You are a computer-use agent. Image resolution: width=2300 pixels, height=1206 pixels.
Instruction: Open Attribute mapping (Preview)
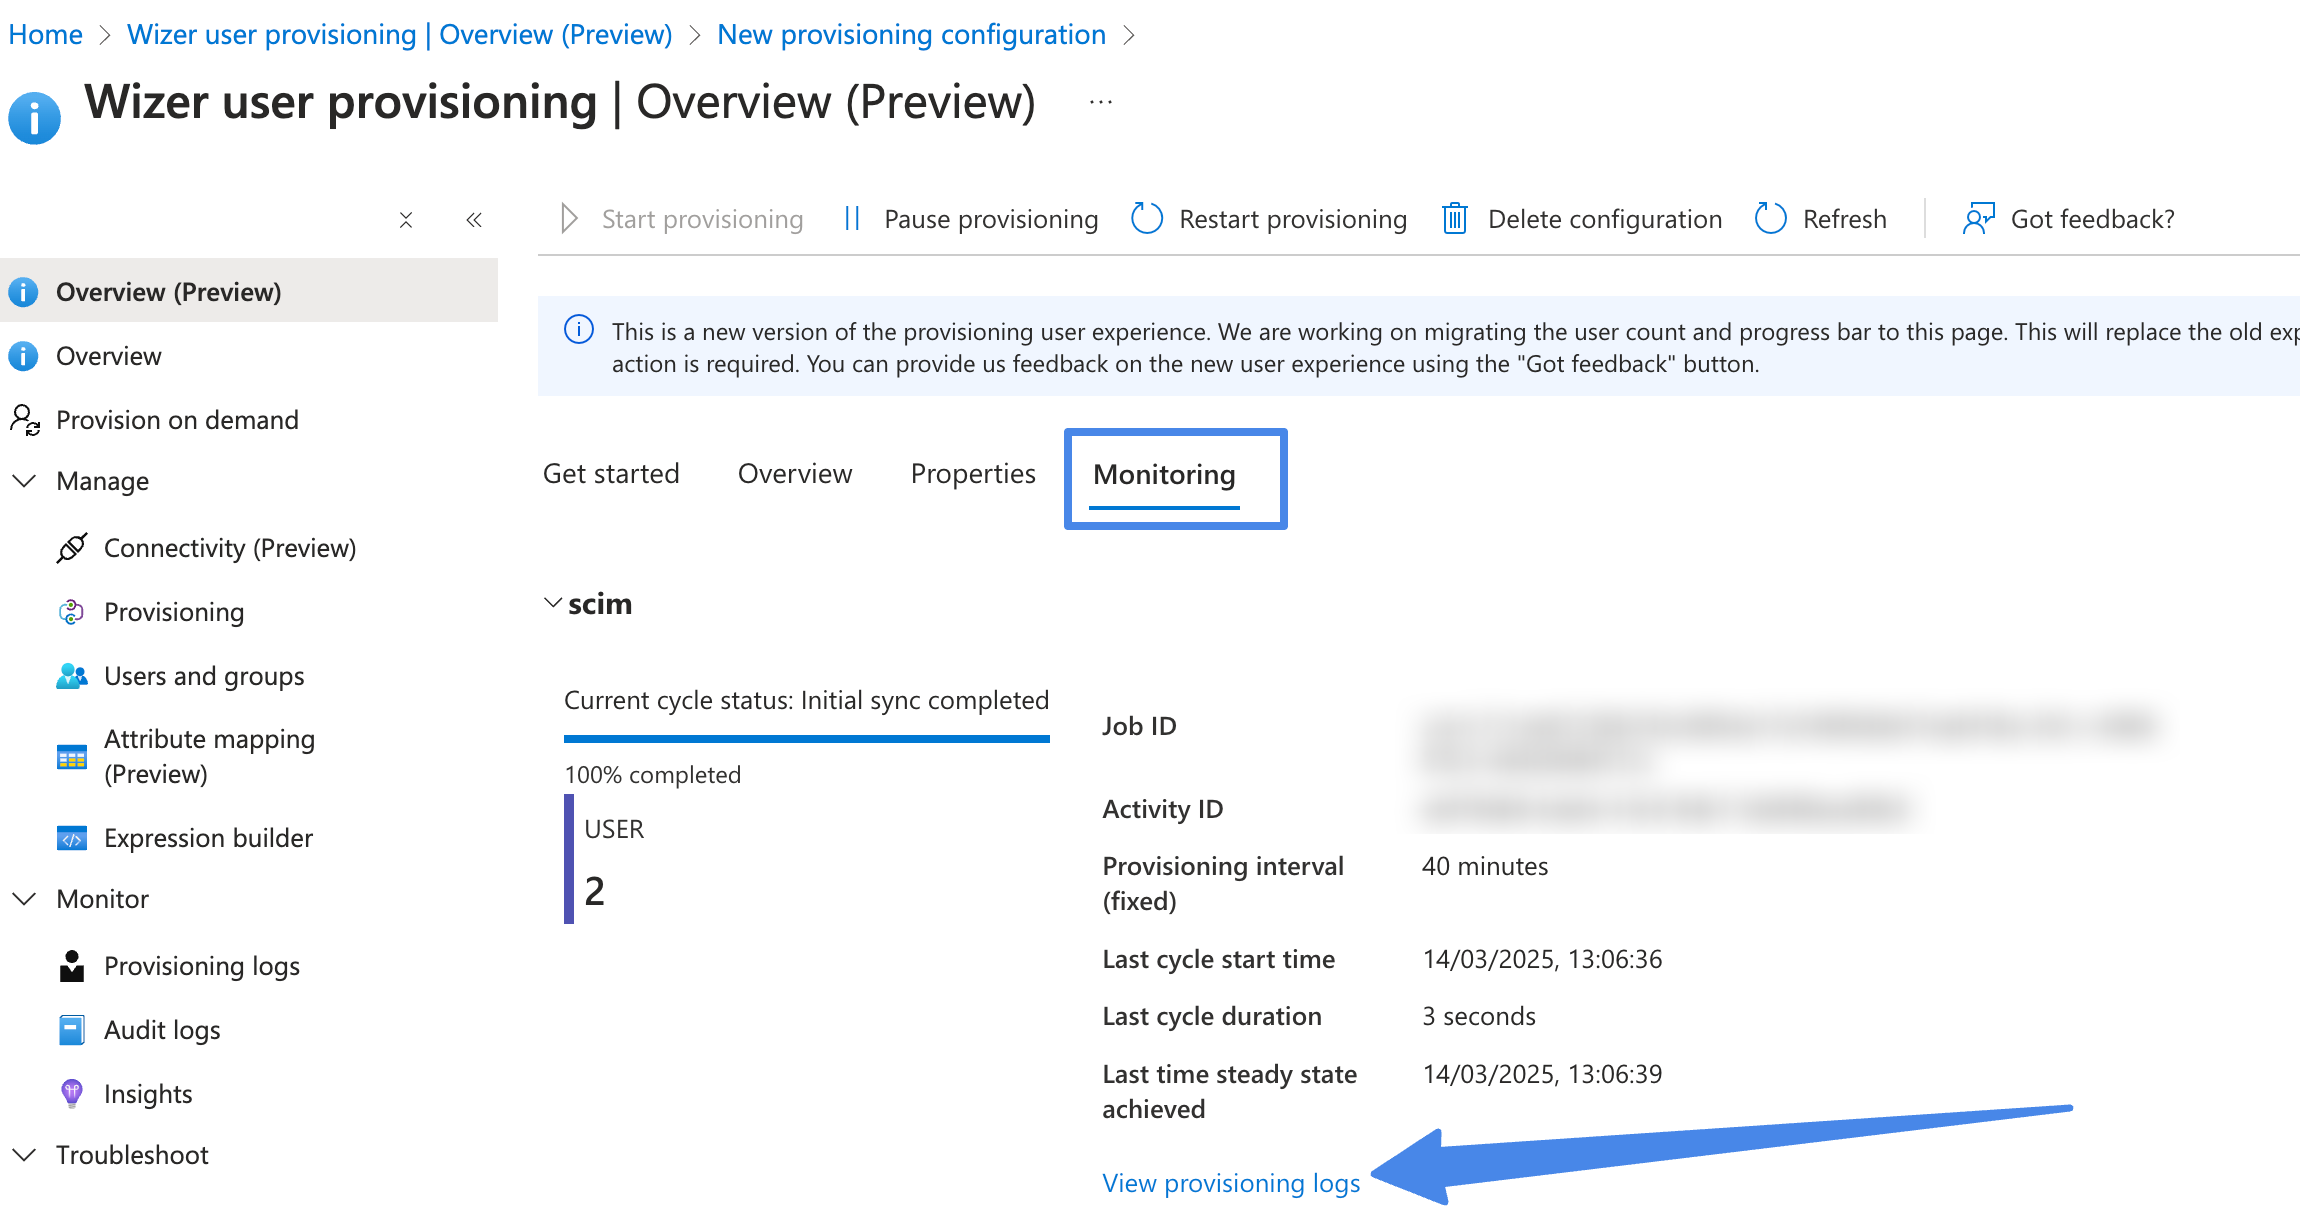pos(209,756)
